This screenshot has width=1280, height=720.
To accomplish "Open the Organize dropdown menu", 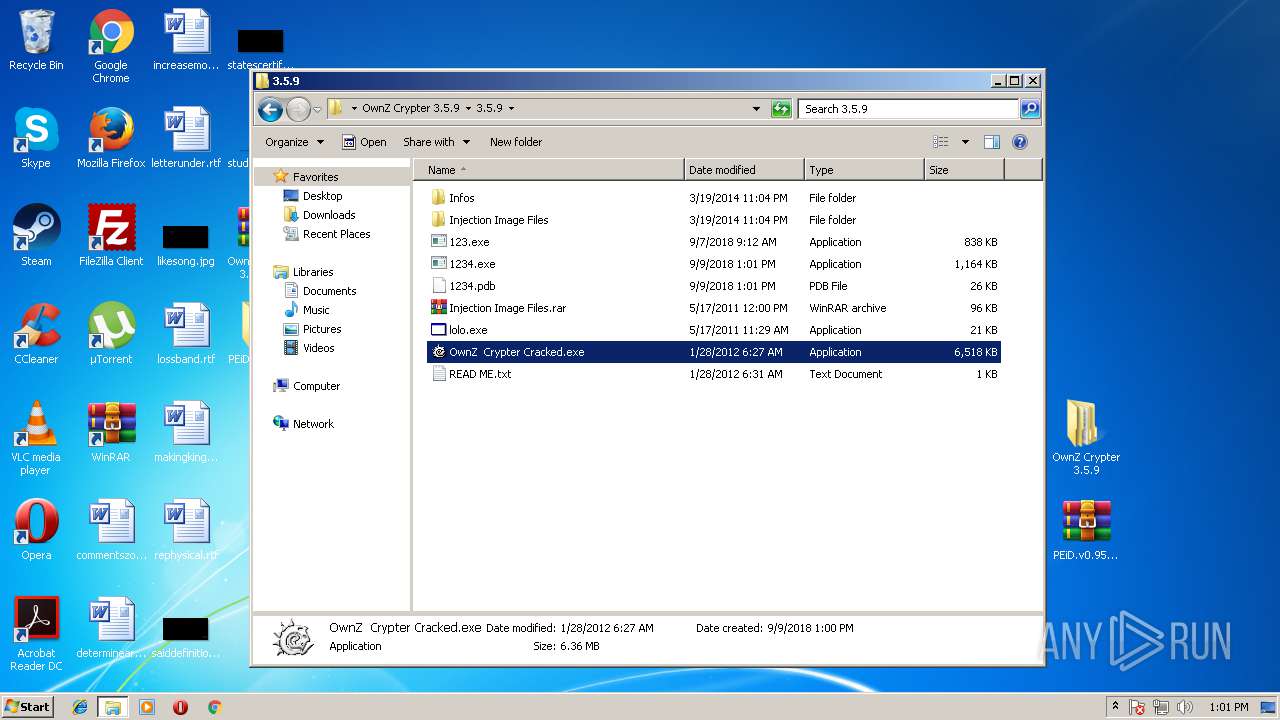I will (x=294, y=142).
